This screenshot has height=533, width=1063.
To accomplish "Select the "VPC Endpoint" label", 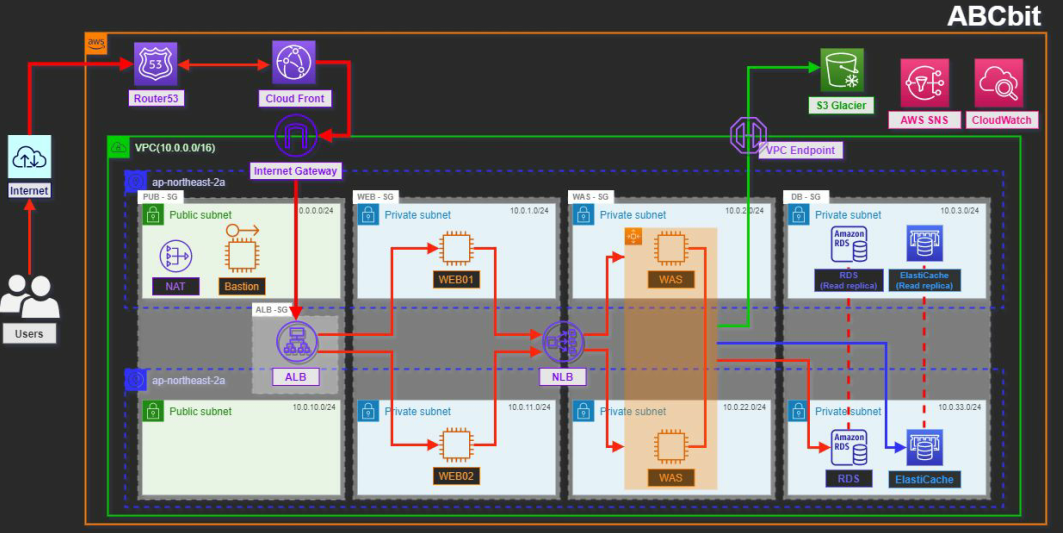I will coord(801,150).
